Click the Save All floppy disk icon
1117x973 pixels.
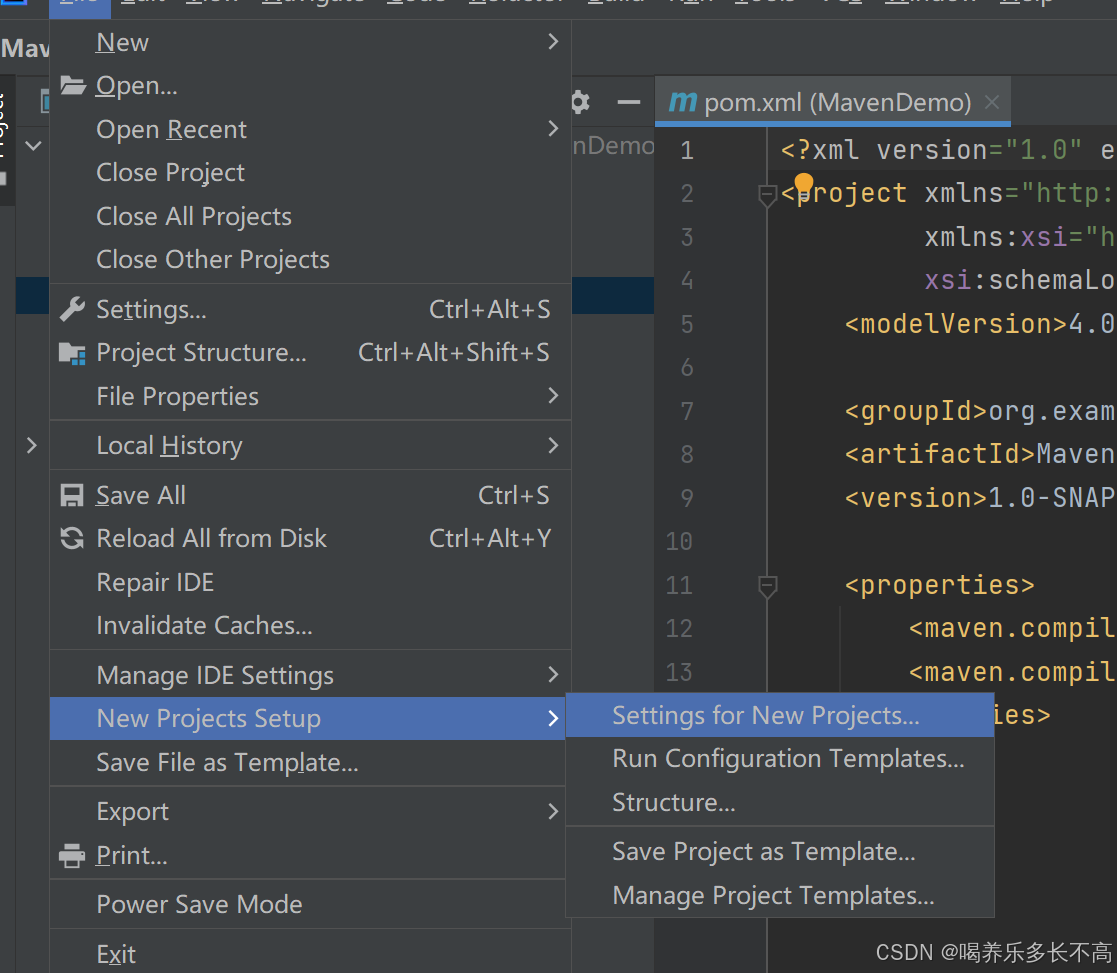[72, 496]
